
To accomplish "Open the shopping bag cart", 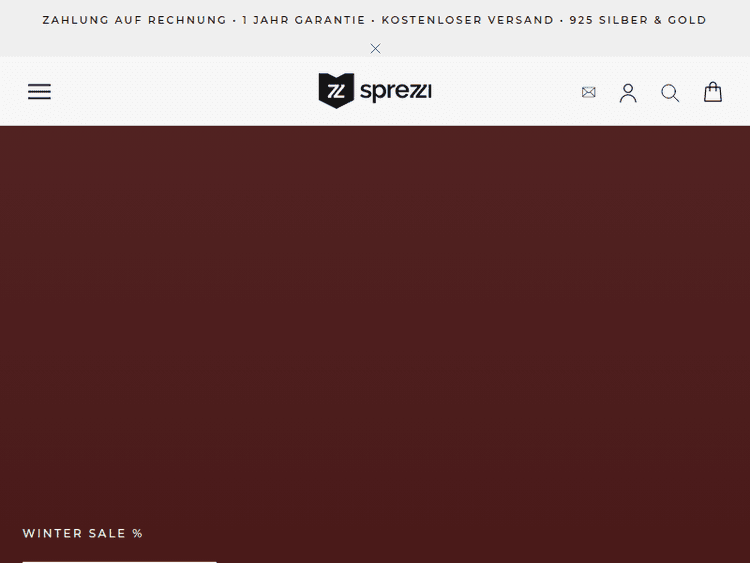I will [713, 92].
